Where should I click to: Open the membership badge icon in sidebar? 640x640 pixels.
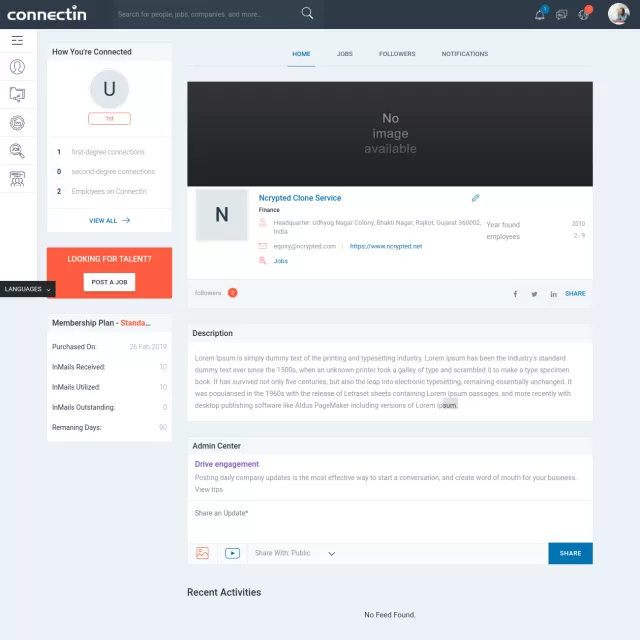click(x=17, y=123)
